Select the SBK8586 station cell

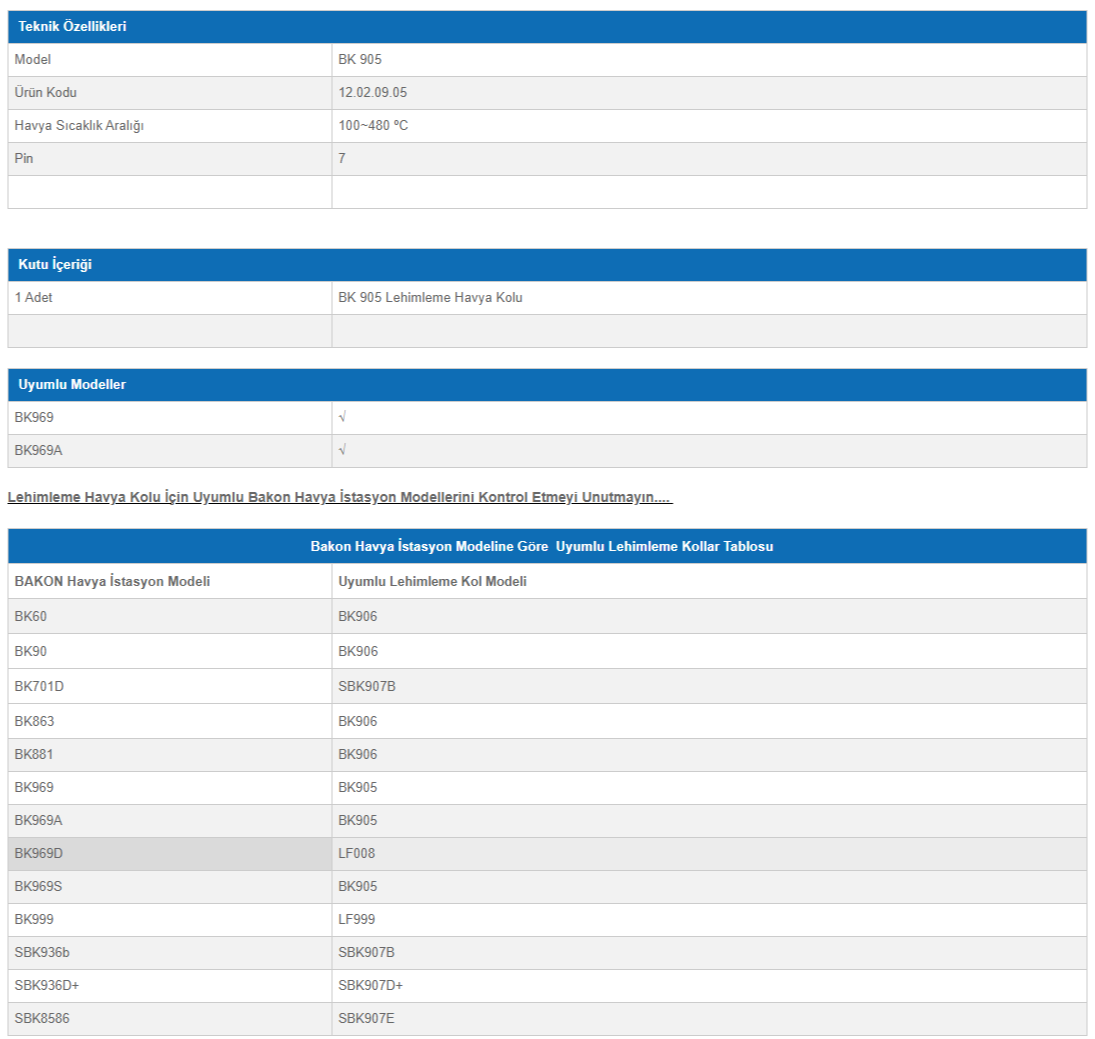(x=170, y=1019)
